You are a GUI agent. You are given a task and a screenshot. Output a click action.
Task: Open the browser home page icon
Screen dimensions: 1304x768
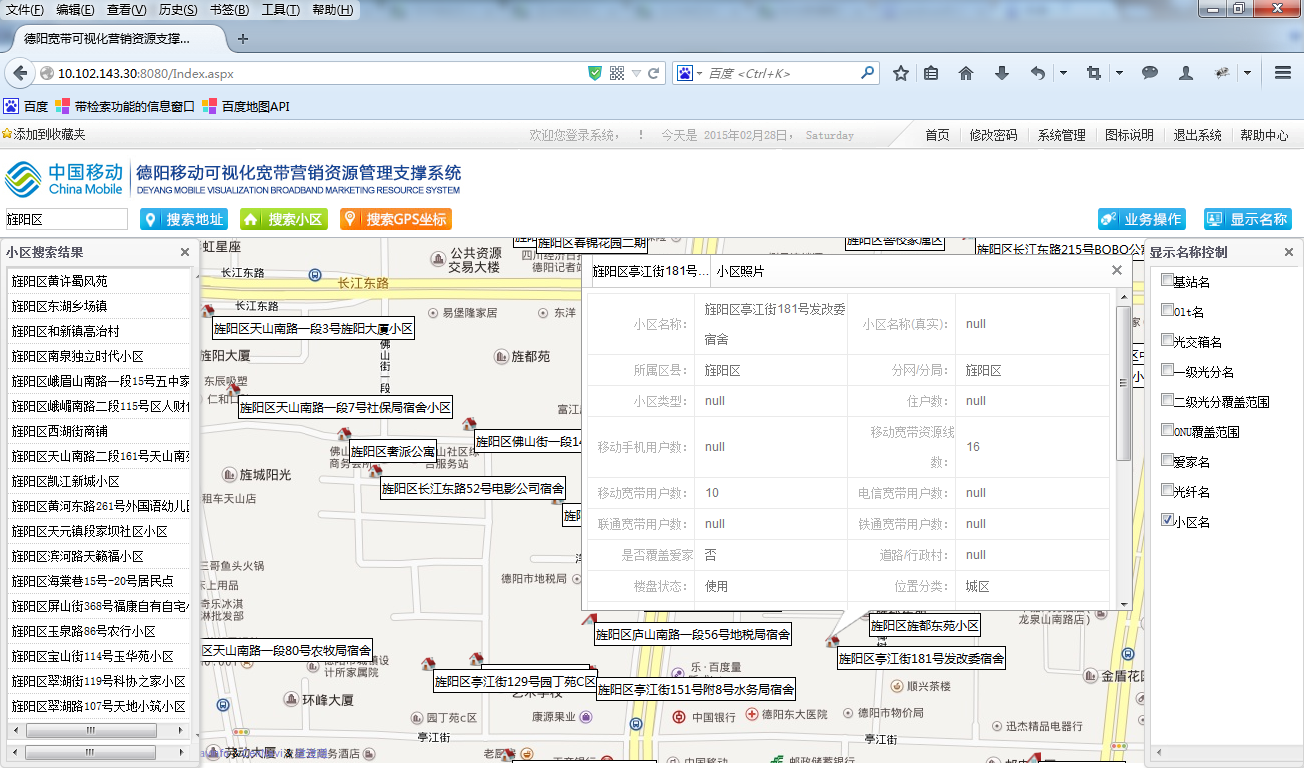[966, 73]
